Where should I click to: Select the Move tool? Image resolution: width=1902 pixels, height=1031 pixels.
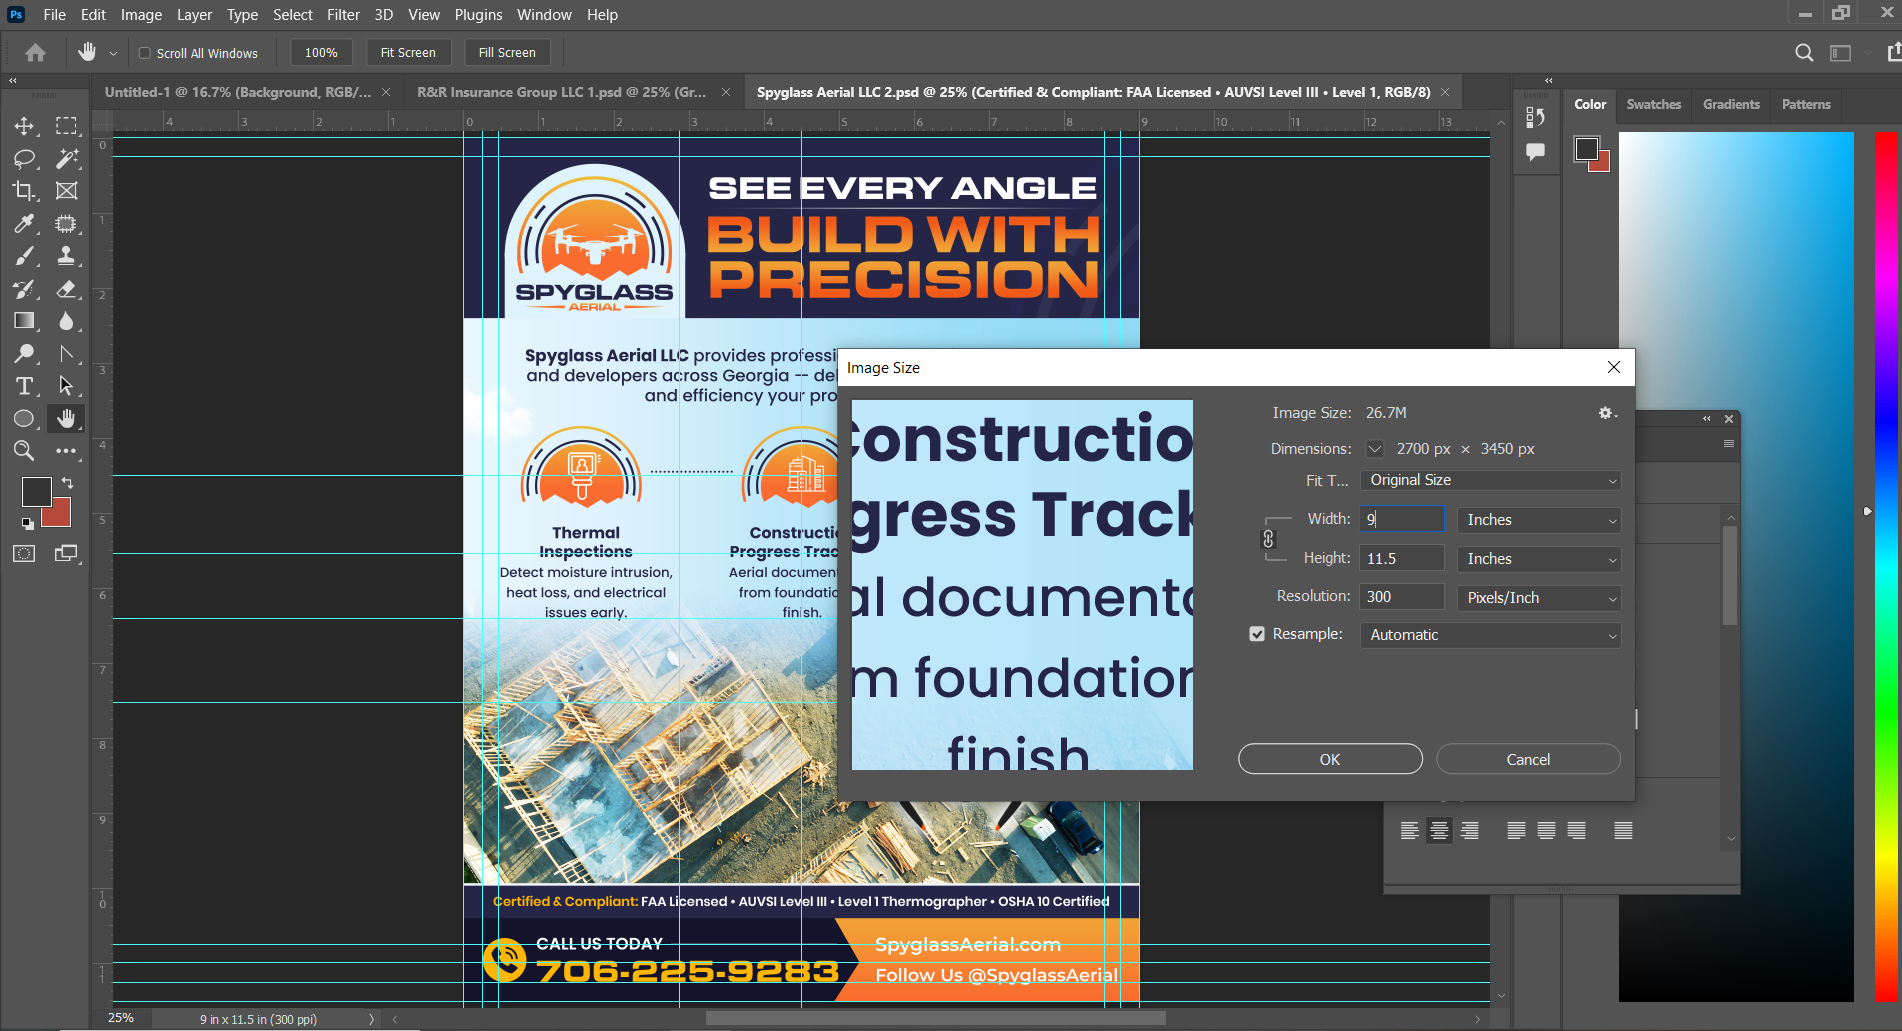click(x=24, y=126)
